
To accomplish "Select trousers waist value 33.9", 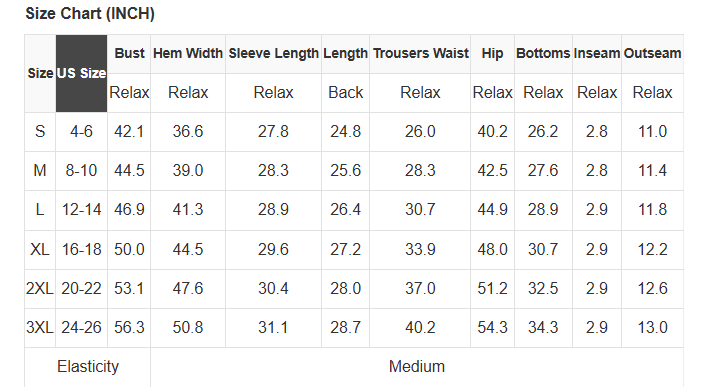I will (420, 249).
